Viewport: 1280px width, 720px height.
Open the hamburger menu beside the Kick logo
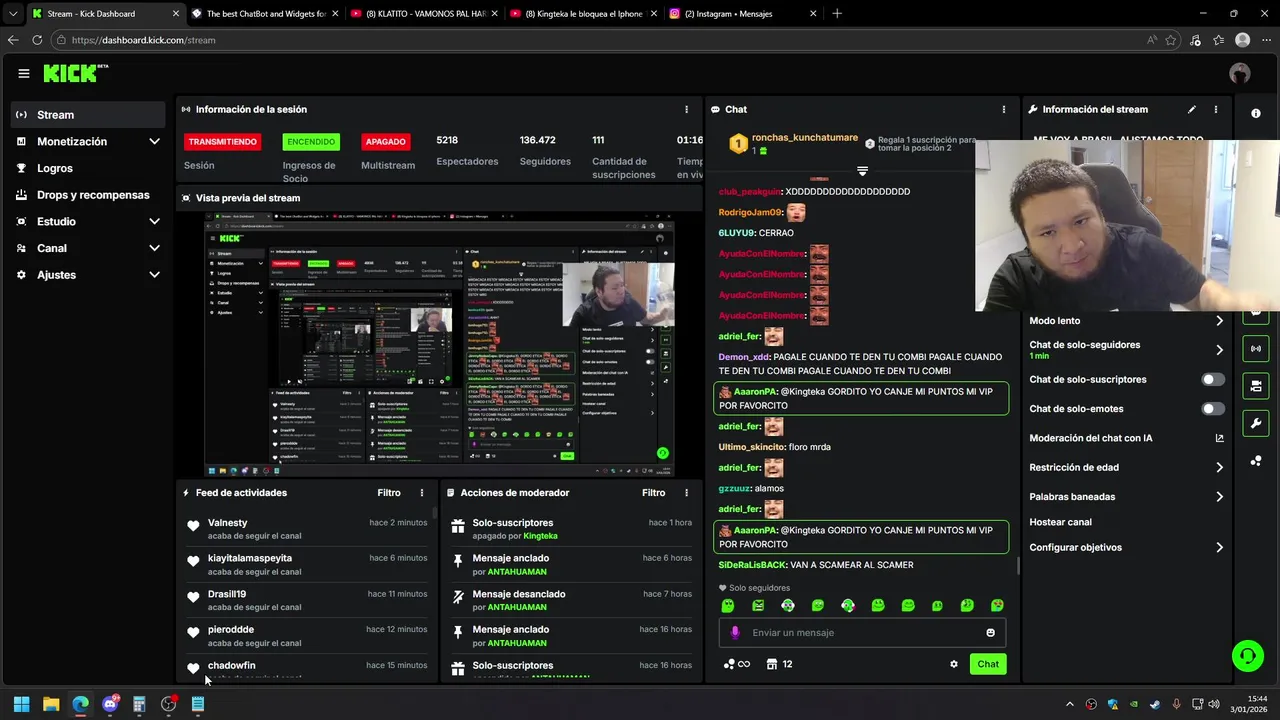click(24, 73)
